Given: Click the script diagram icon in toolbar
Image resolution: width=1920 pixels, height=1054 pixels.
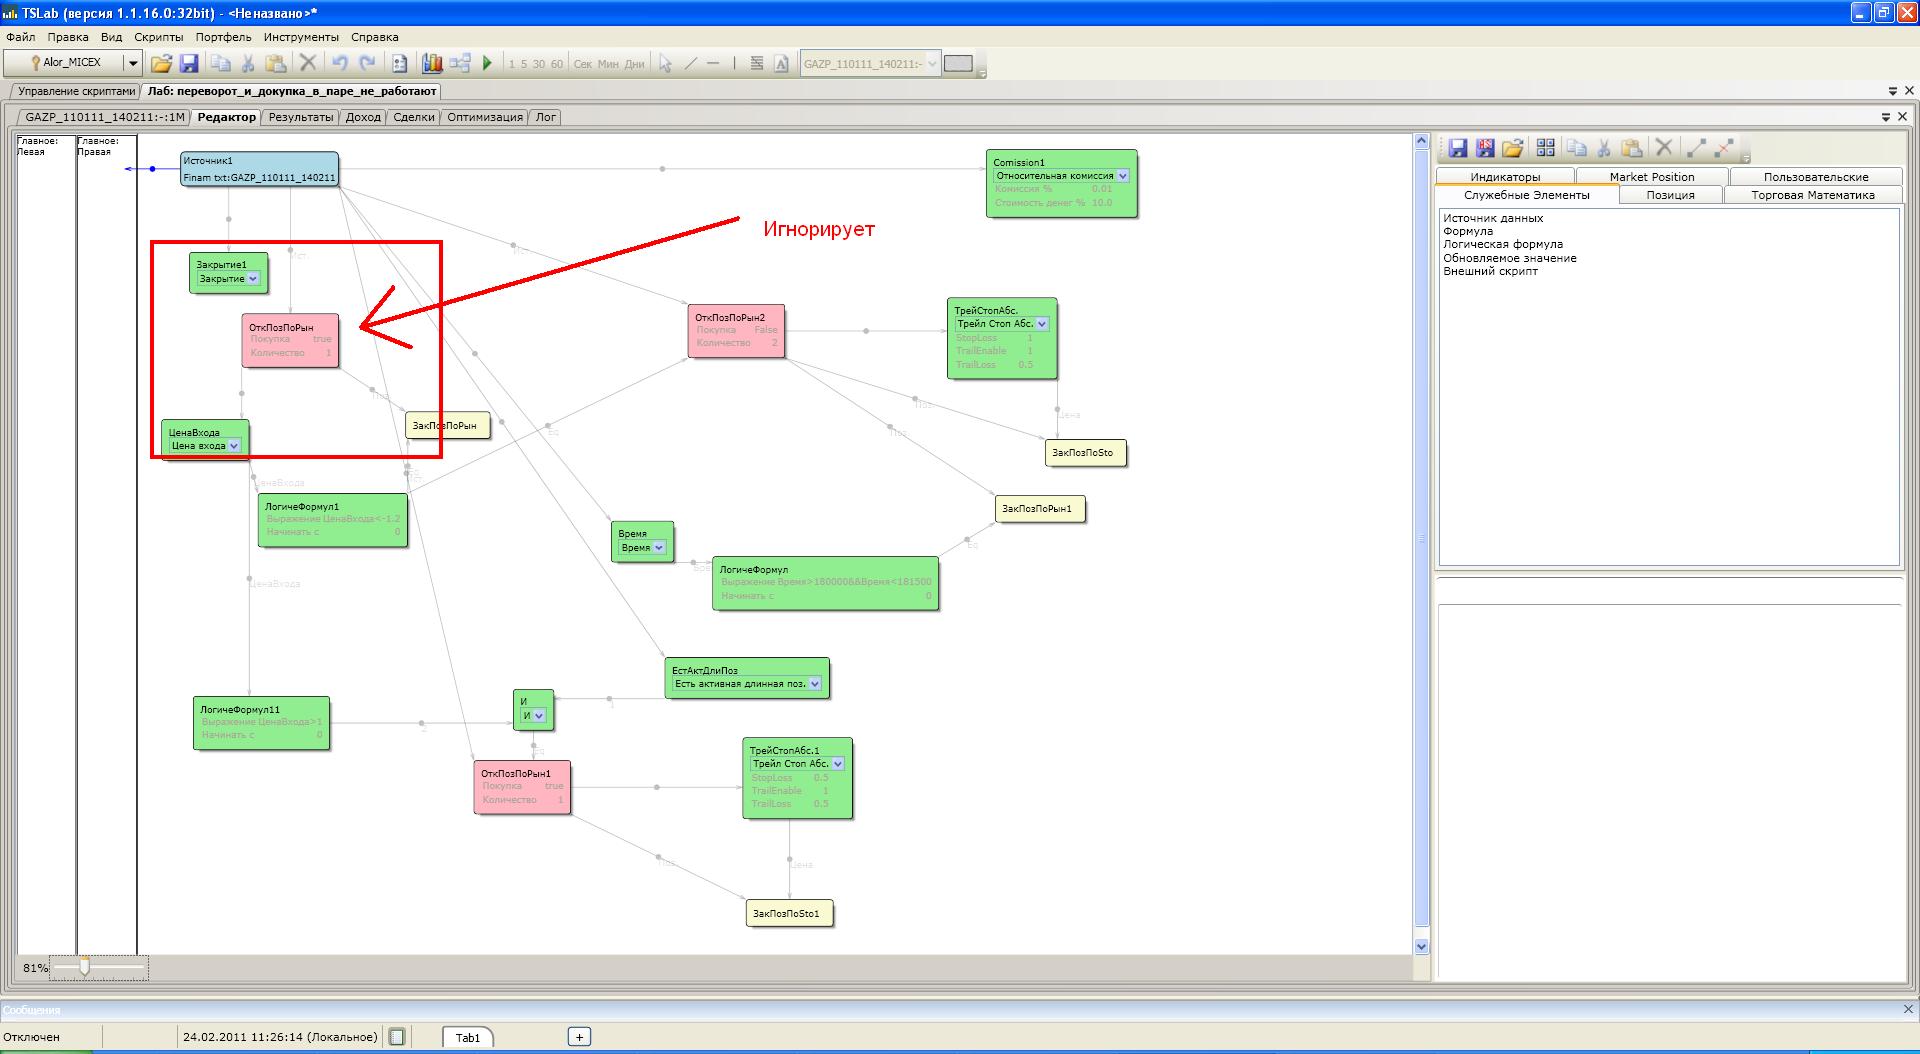Looking at the screenshot, I should (x=460, y=63).
